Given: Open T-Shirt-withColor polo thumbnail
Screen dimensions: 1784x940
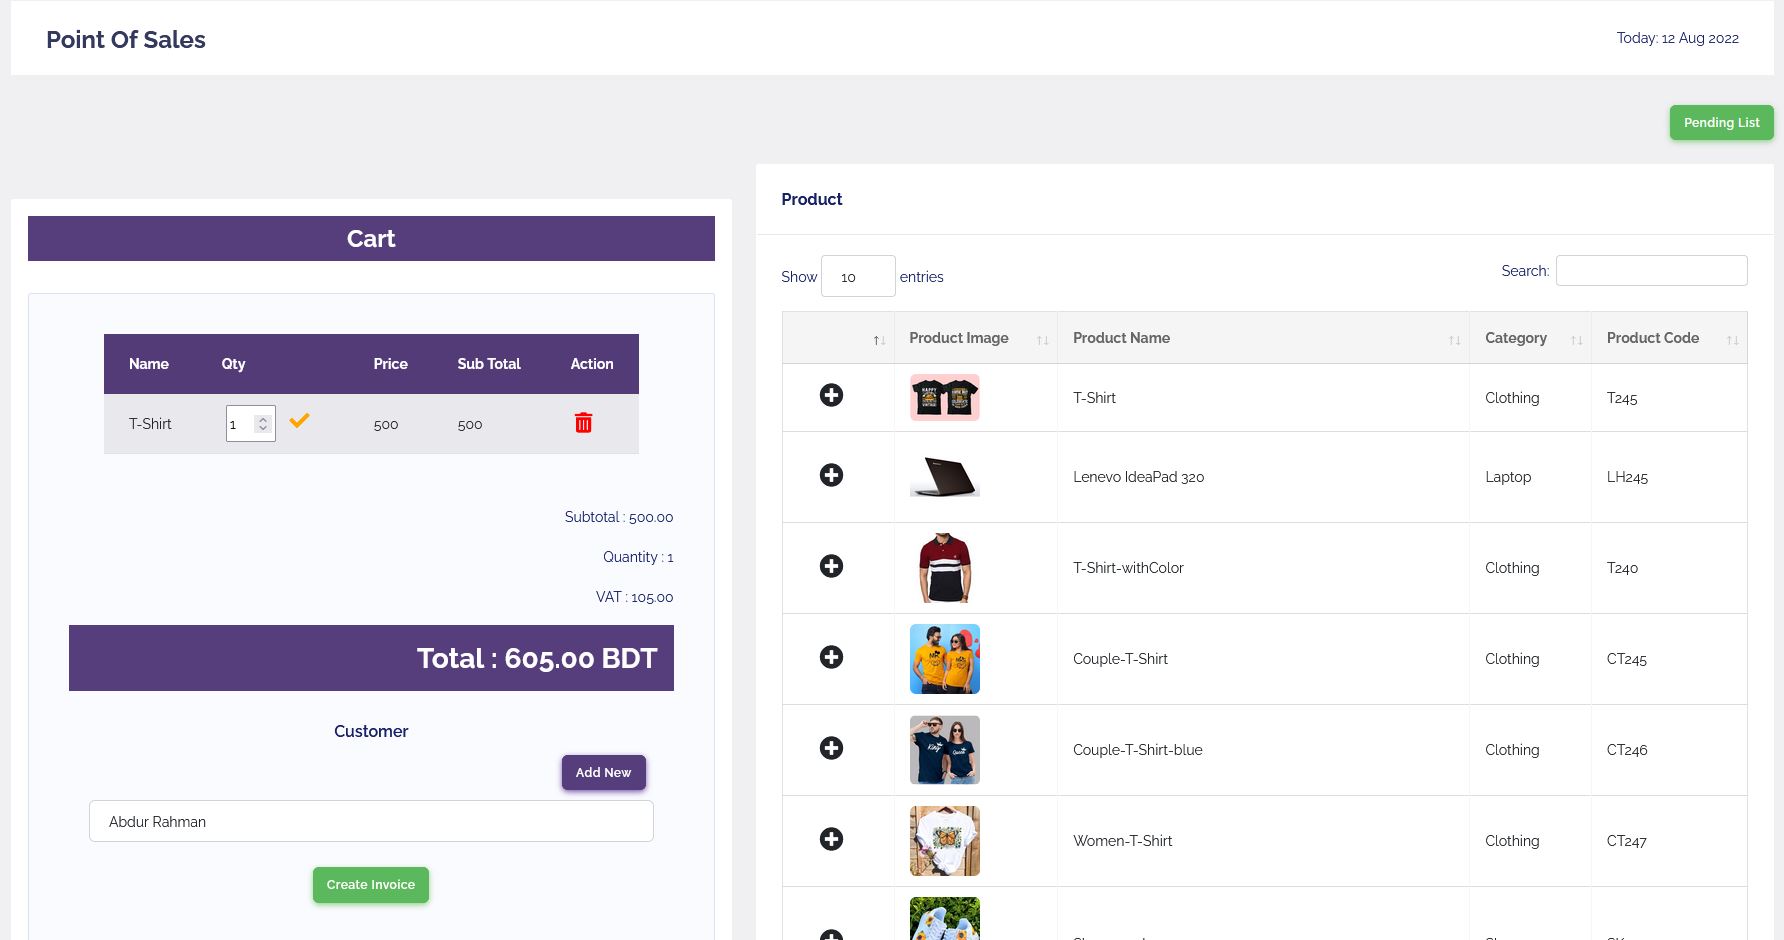Looking at the screenshot, I should (x=945, y=568).
